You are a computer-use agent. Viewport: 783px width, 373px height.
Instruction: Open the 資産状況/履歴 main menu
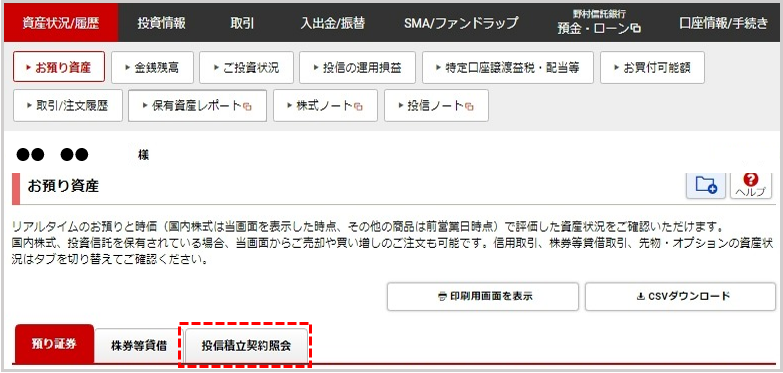[61, 23]
